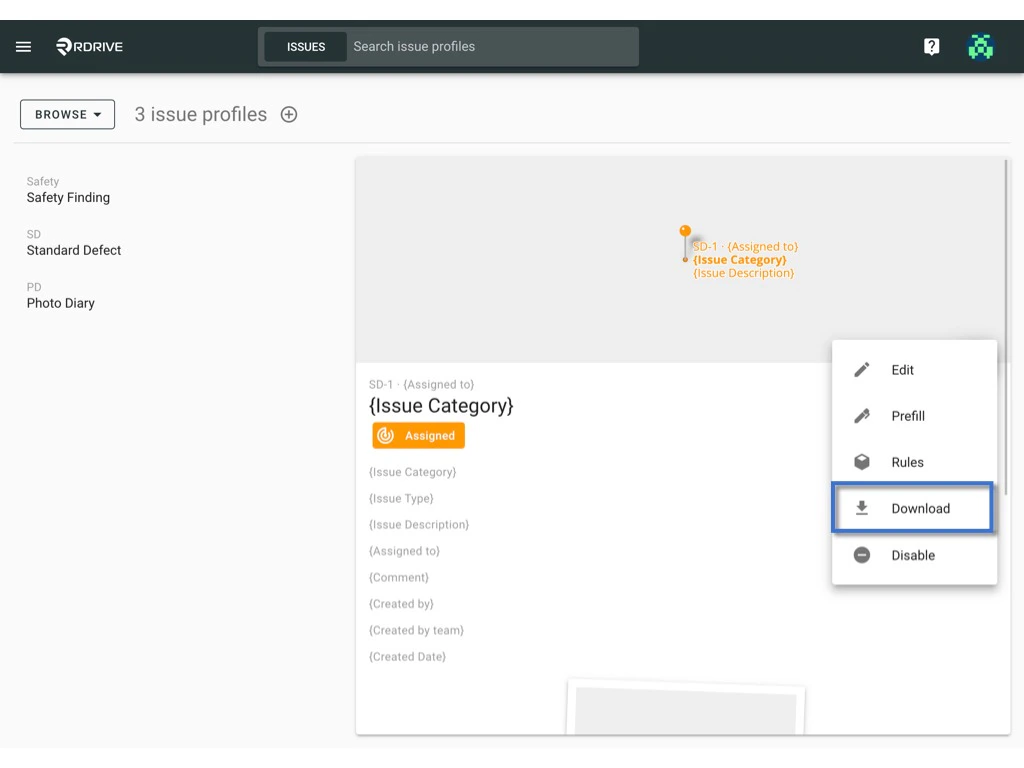Viewport: 1024px width, 768px height.
Task: Choose Edit from the context menu
Action: pyautogui.click(x=902, y=370)
